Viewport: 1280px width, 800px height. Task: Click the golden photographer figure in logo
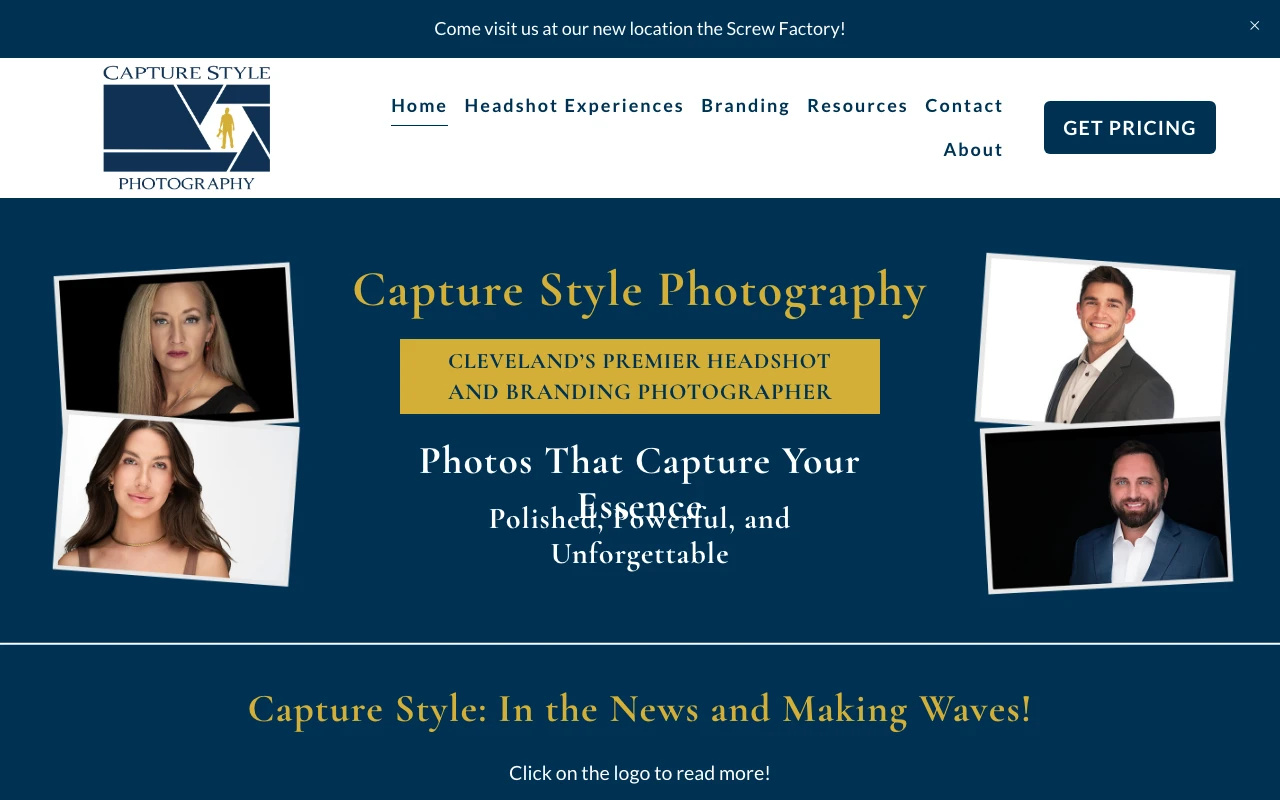point(227,128)
